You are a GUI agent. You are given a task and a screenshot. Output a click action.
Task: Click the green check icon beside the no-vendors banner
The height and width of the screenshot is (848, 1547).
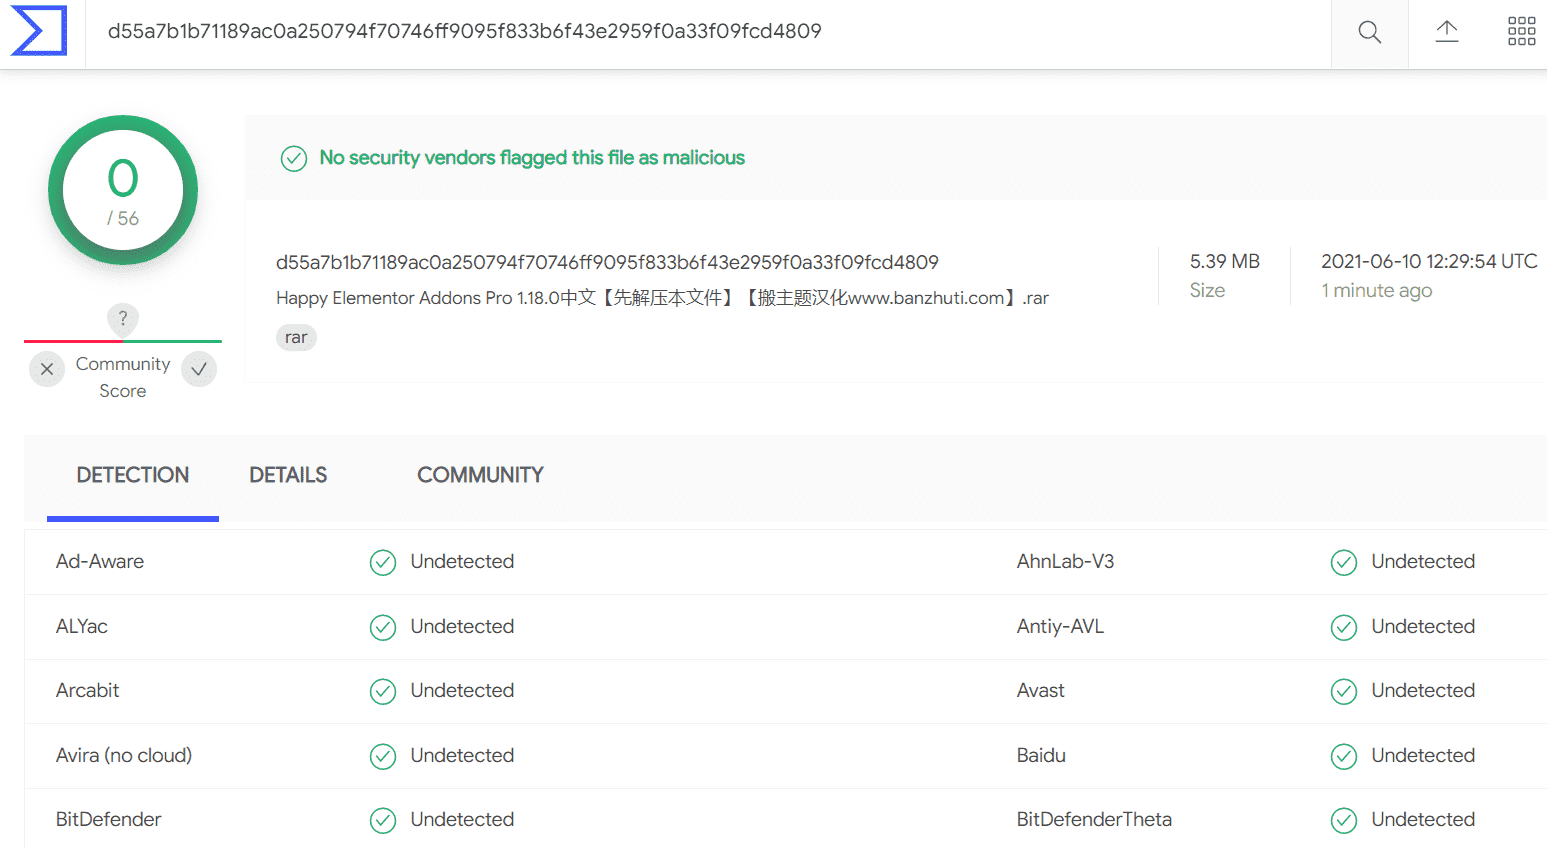[x=294, y=159]
